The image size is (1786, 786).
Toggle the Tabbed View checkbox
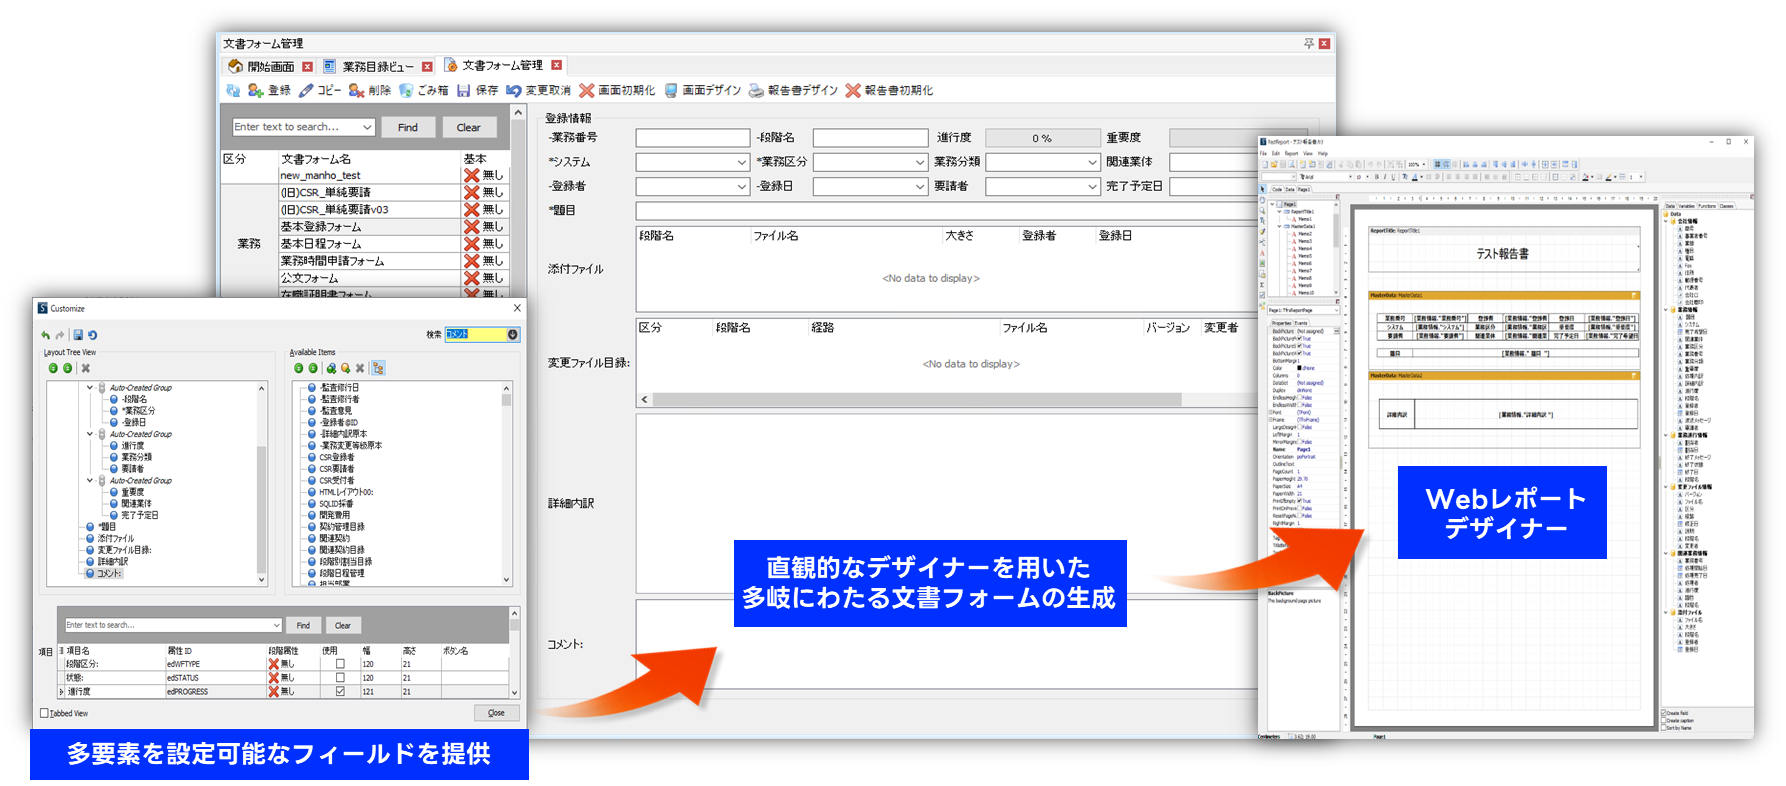pyautogui.click(x=44, y=713)
